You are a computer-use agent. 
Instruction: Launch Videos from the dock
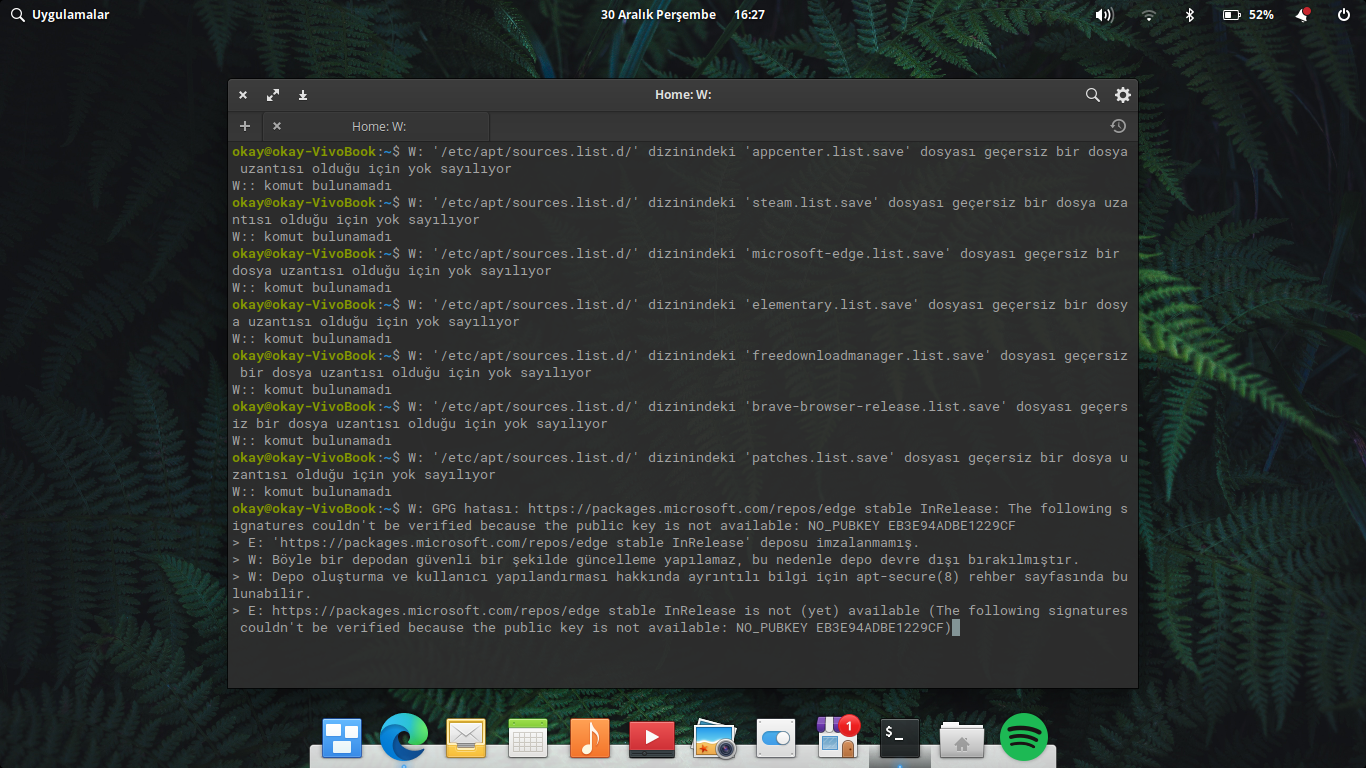click(652, 738)
